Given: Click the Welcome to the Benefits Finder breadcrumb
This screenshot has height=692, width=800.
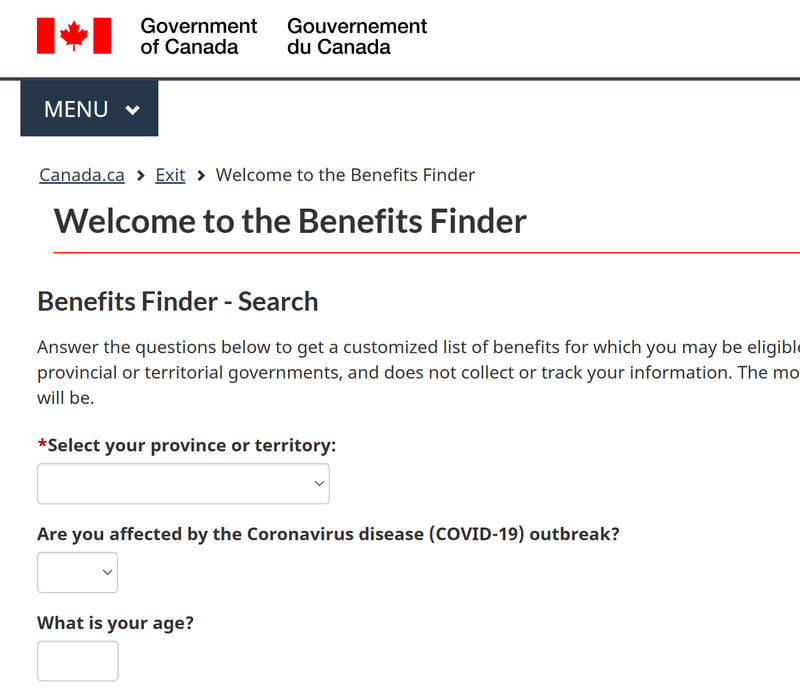Looking at the screenshot, I should tap(345, 174).
